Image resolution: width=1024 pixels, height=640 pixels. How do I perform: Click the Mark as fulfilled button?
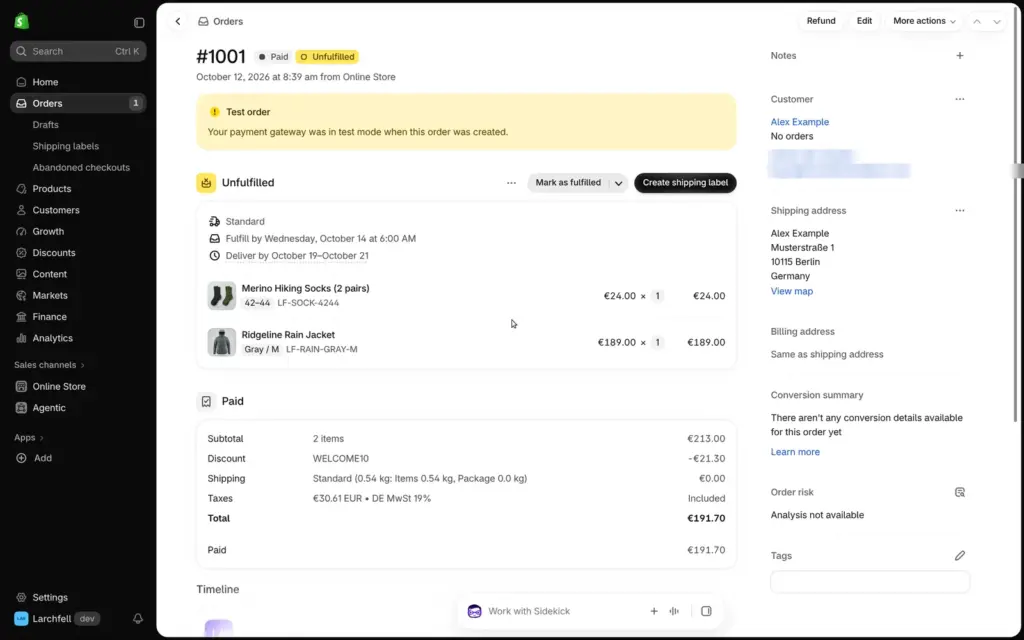point(568,183)
